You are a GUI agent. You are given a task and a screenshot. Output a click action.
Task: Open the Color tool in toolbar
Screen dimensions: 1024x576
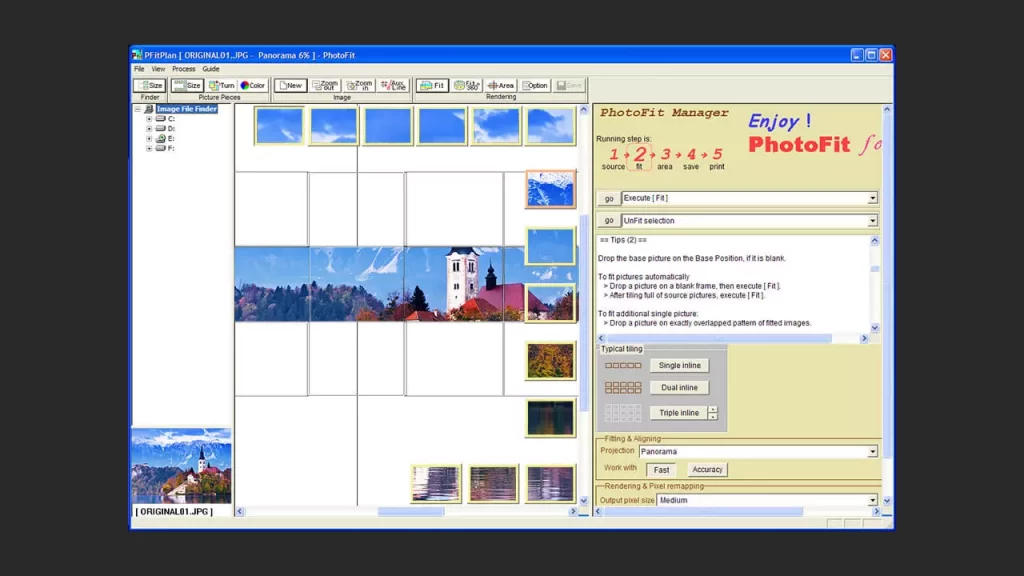pyautogui.click(x=253, y=85)
